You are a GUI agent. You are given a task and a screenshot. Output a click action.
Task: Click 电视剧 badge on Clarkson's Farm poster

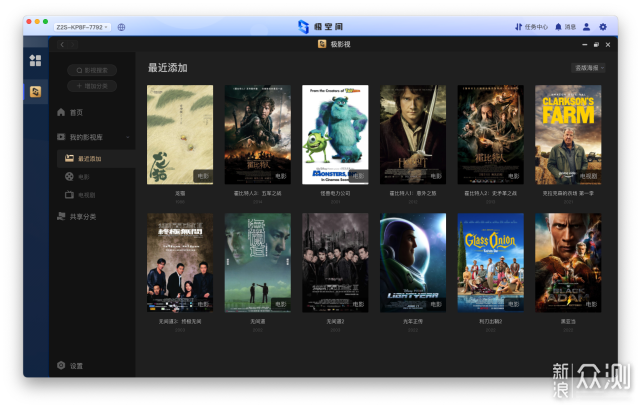(588, 176)
